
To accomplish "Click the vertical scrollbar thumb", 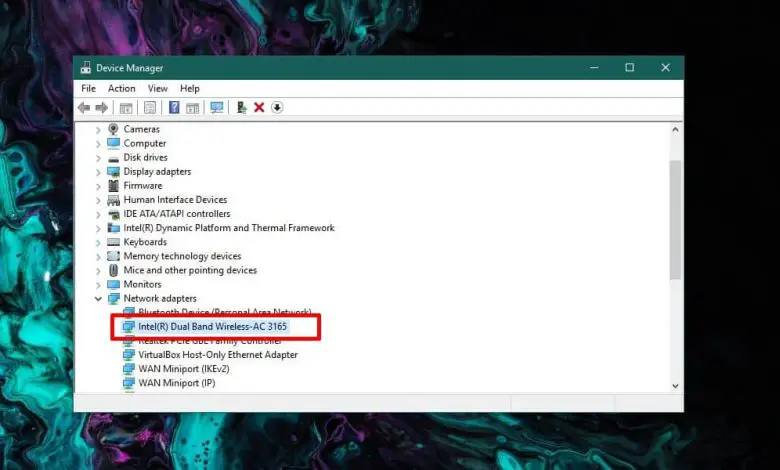I will (675, 220).
